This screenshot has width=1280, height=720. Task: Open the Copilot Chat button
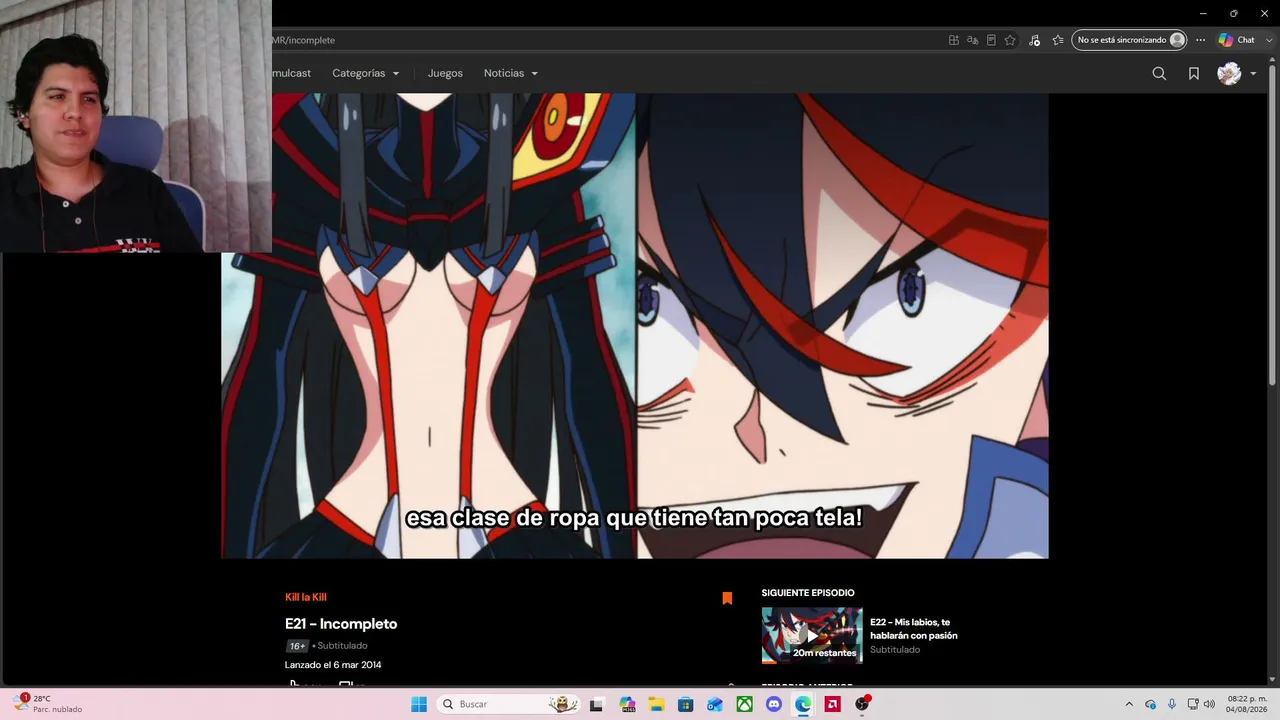tap(1236, 40)
